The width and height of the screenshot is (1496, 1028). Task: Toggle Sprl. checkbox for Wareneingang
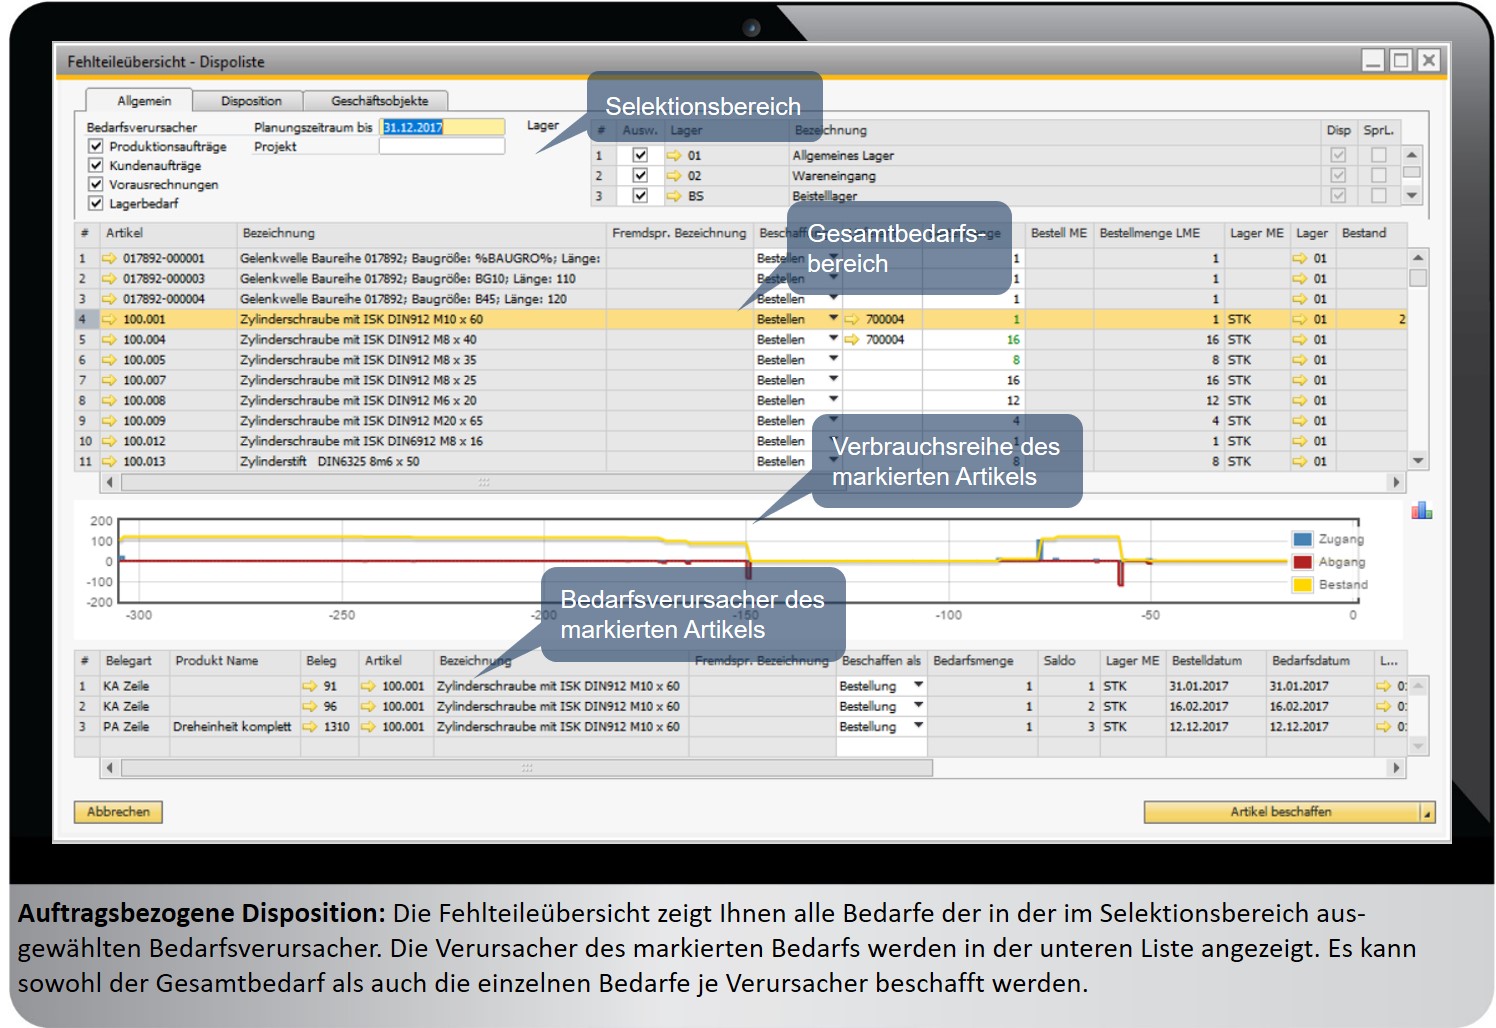point(1379,175)
